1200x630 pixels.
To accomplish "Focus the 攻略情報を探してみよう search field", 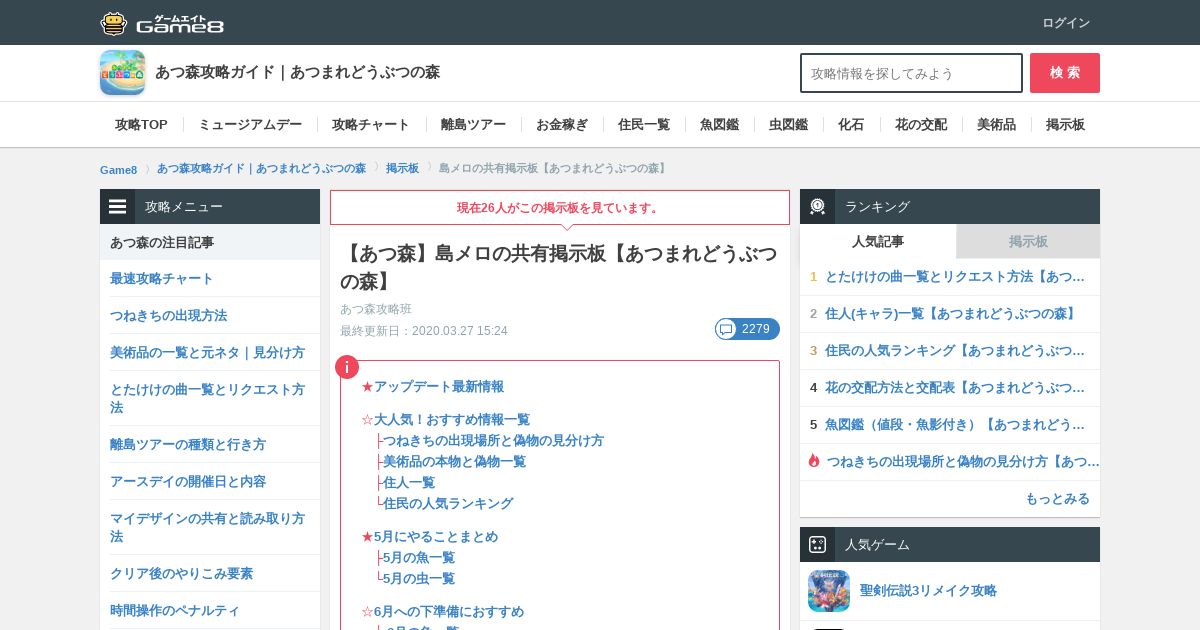I will pyautogui.click(x=911, y=73).
